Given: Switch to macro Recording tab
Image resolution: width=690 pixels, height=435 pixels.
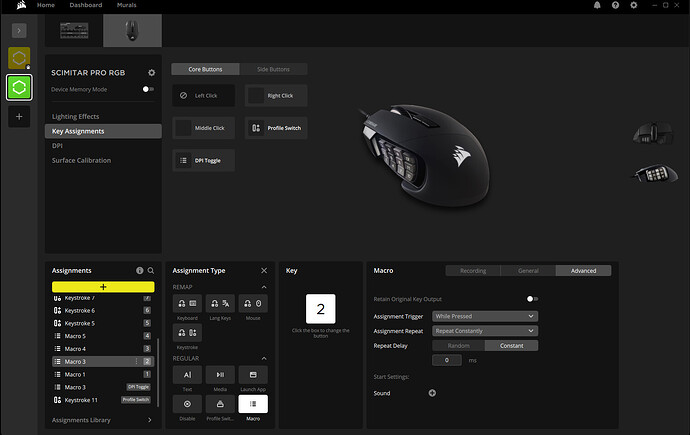Looking at the screenshot, I should 473,271.
